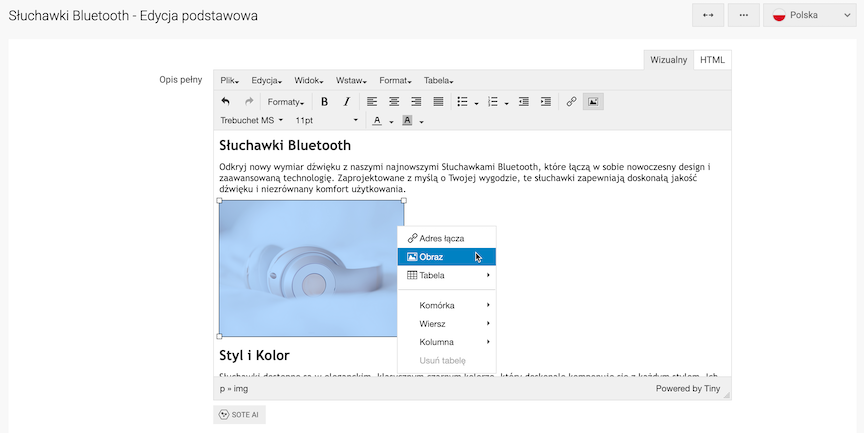Toggle italic formatting
The width and height of the screenshot is (864, 433).
346,101
